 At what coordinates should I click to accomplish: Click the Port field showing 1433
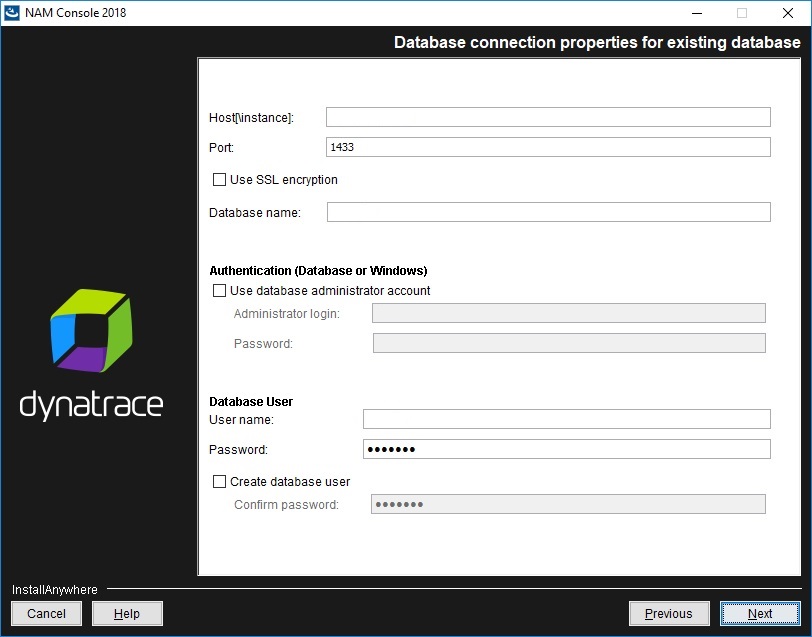(548, 147)
